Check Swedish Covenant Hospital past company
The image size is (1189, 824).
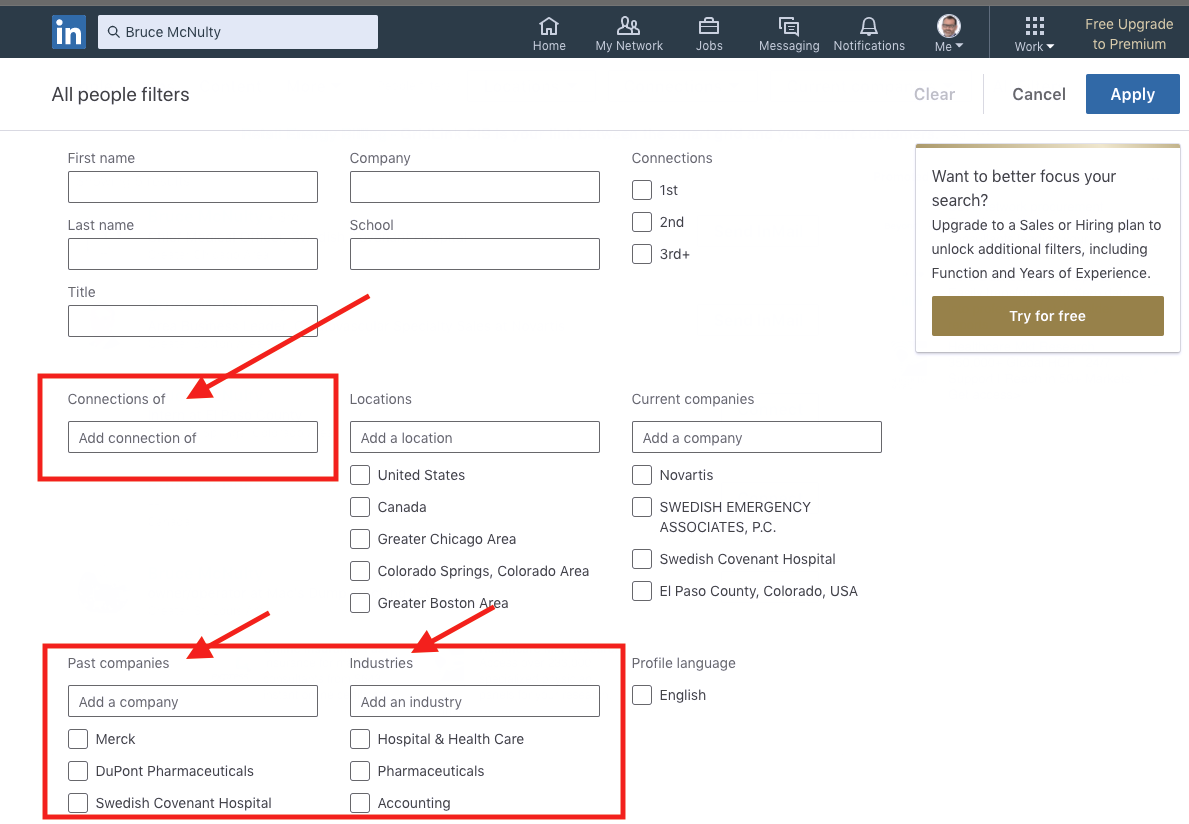tap(78, 802)
